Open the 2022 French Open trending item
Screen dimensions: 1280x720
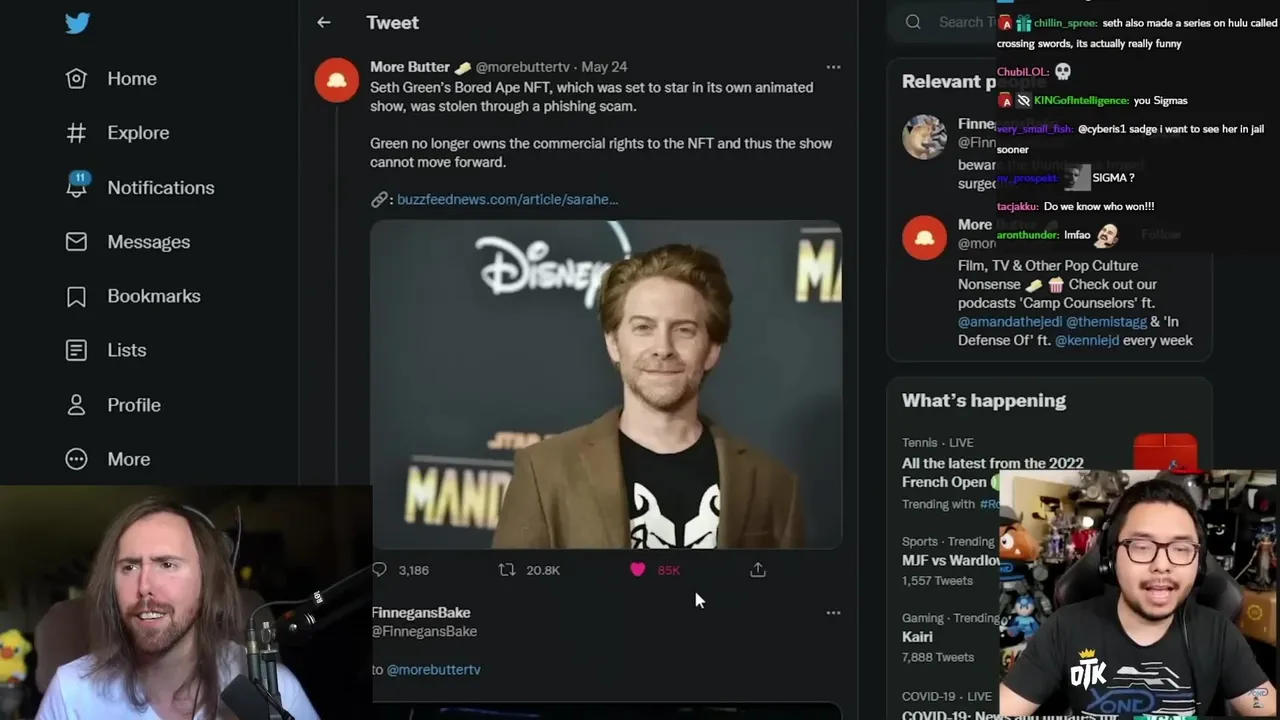tap(992, 472)
